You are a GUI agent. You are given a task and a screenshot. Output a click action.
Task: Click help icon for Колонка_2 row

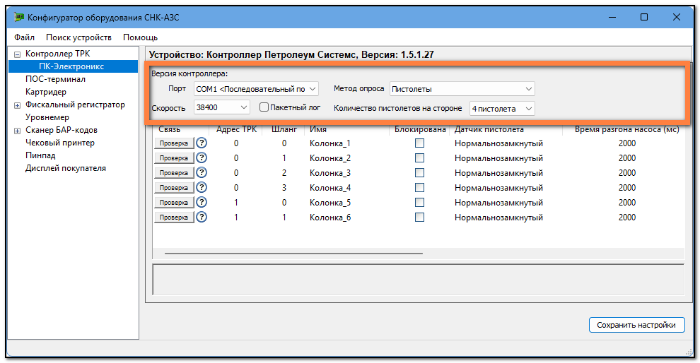[202, 158]
